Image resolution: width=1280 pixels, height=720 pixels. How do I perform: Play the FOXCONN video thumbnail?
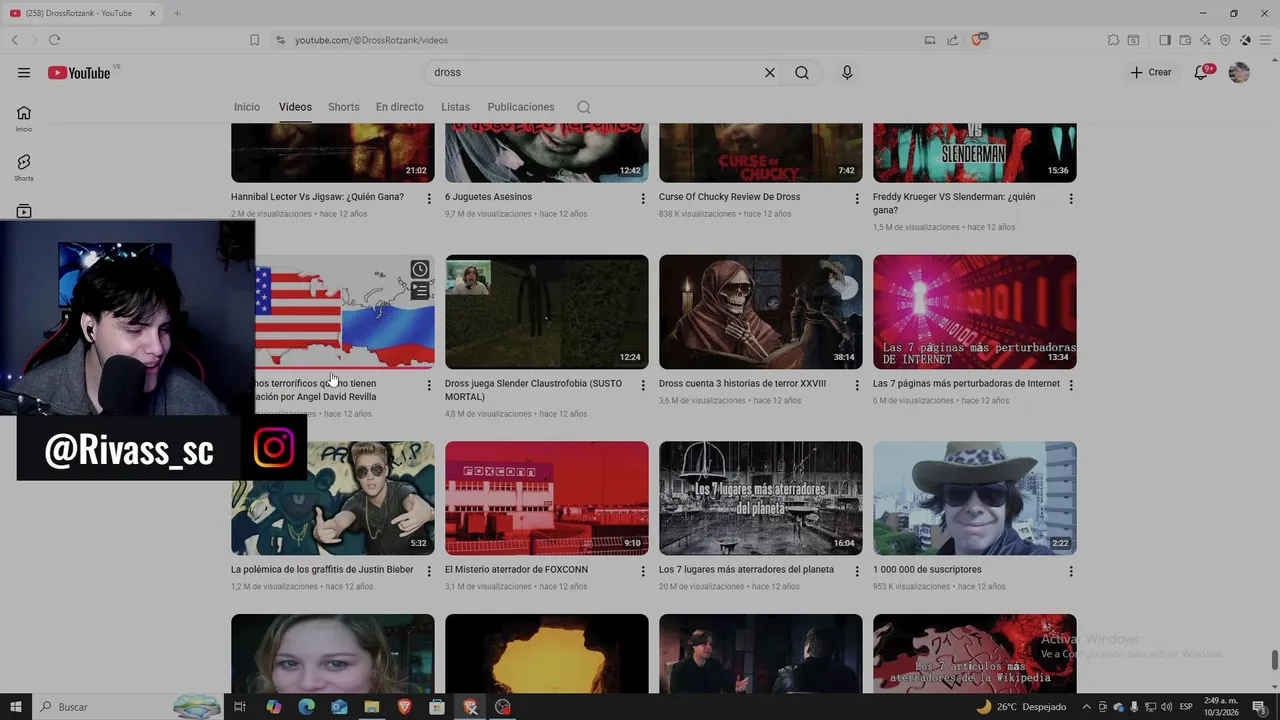pyautogui.click(x=547, y=498)
